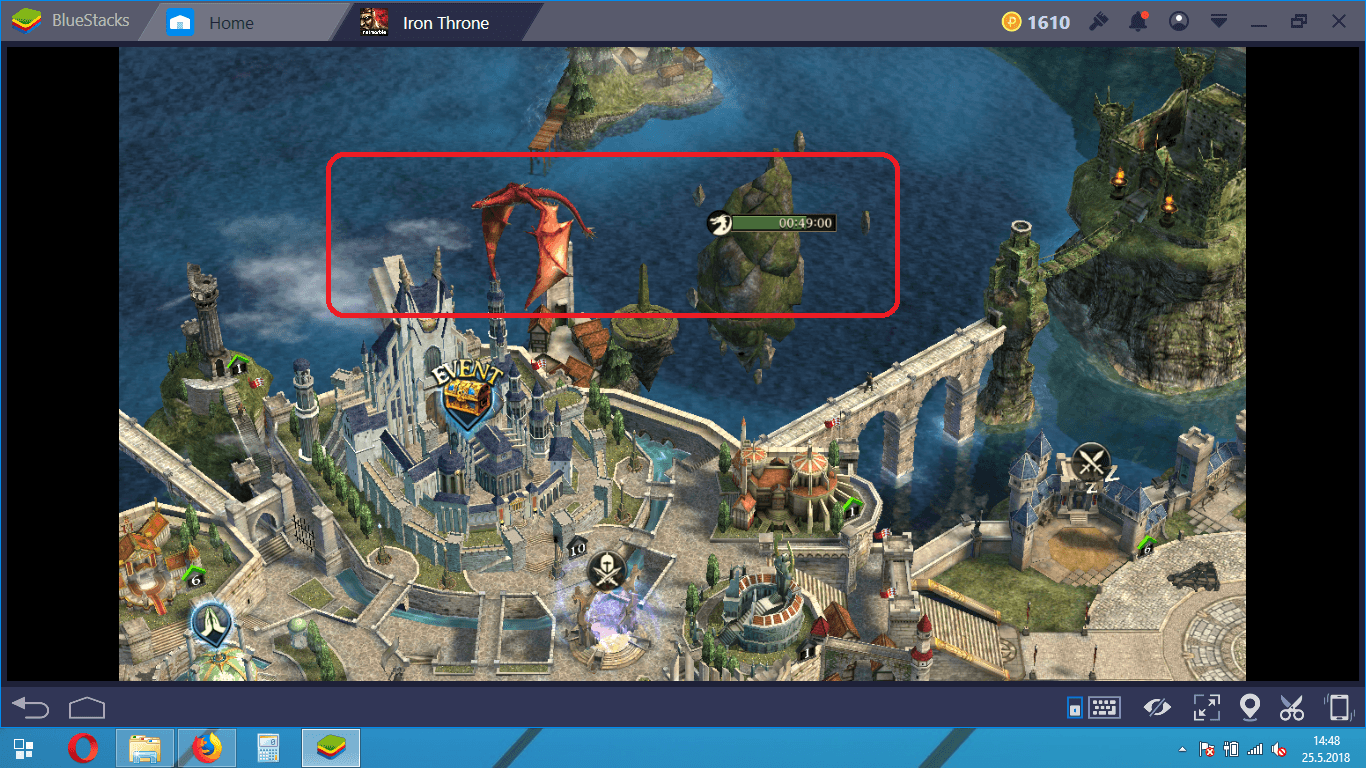Tap the sleeping crossed swords icon over barracks

pos(1092,464)
